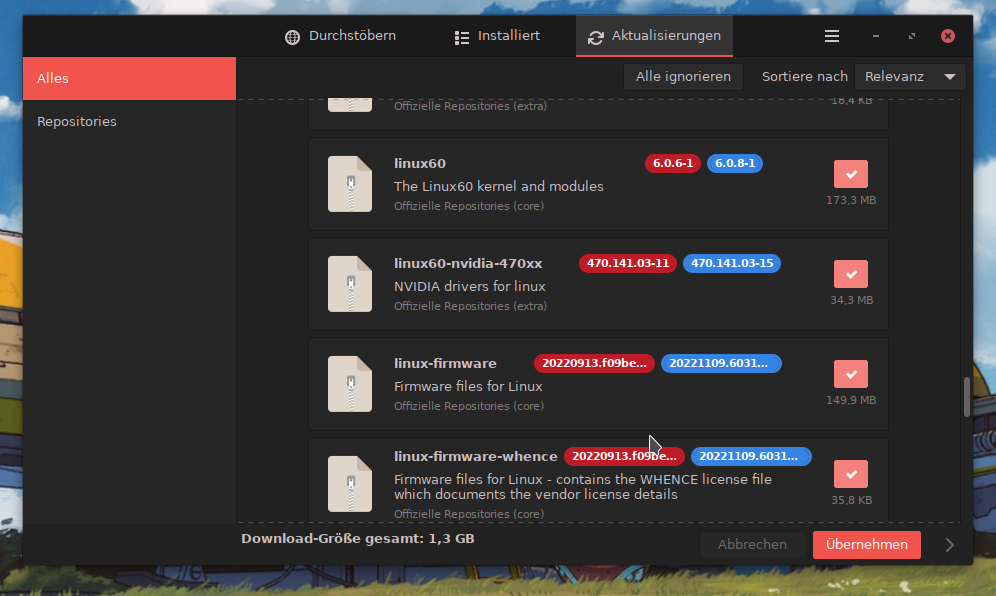Screen dimensions: 996x596
Task: Click the blue 470.141.03-15 version badge
Action: [x=732, y=263]
